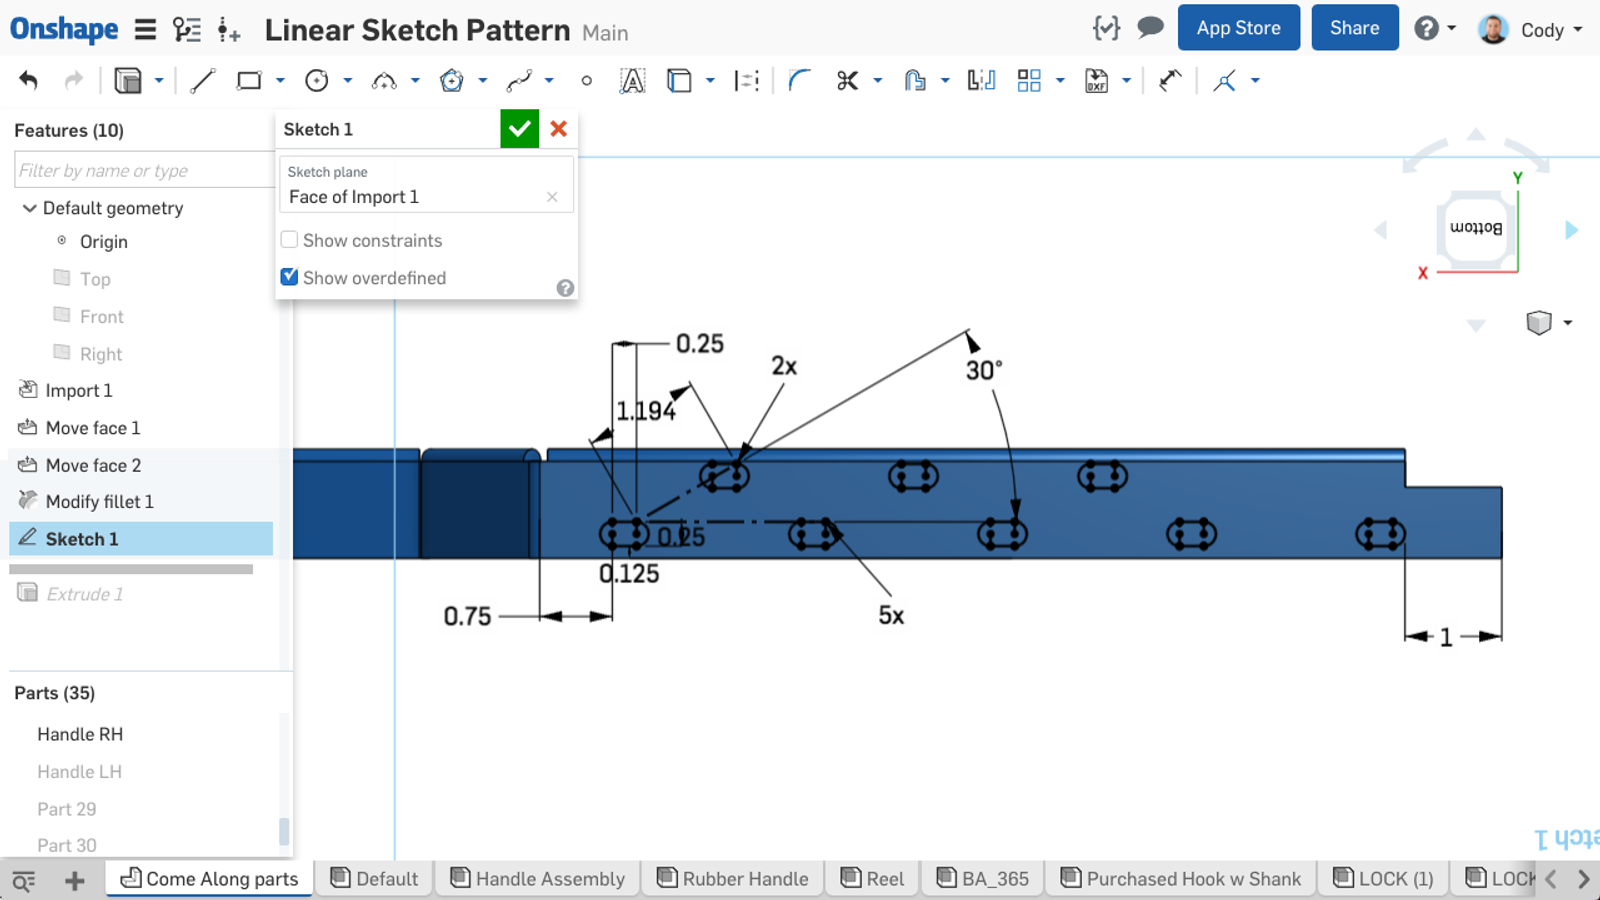This screenshot has width=1600, height=900.
Task: Click the Share button
Action: coord(1354,28)
